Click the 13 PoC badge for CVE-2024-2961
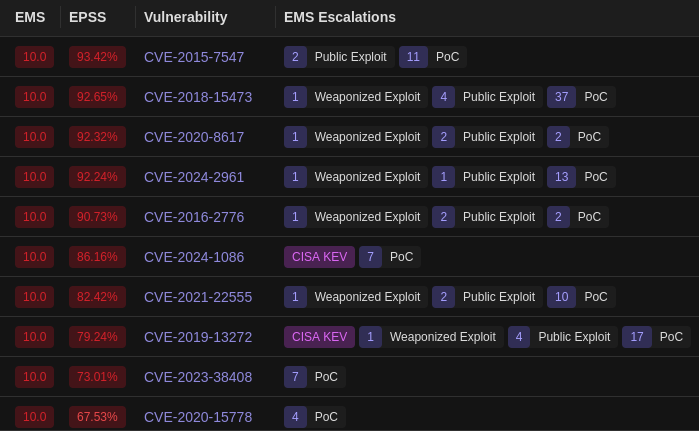The height and width of the screenshot is (431, 699). (x=581, y=177)
